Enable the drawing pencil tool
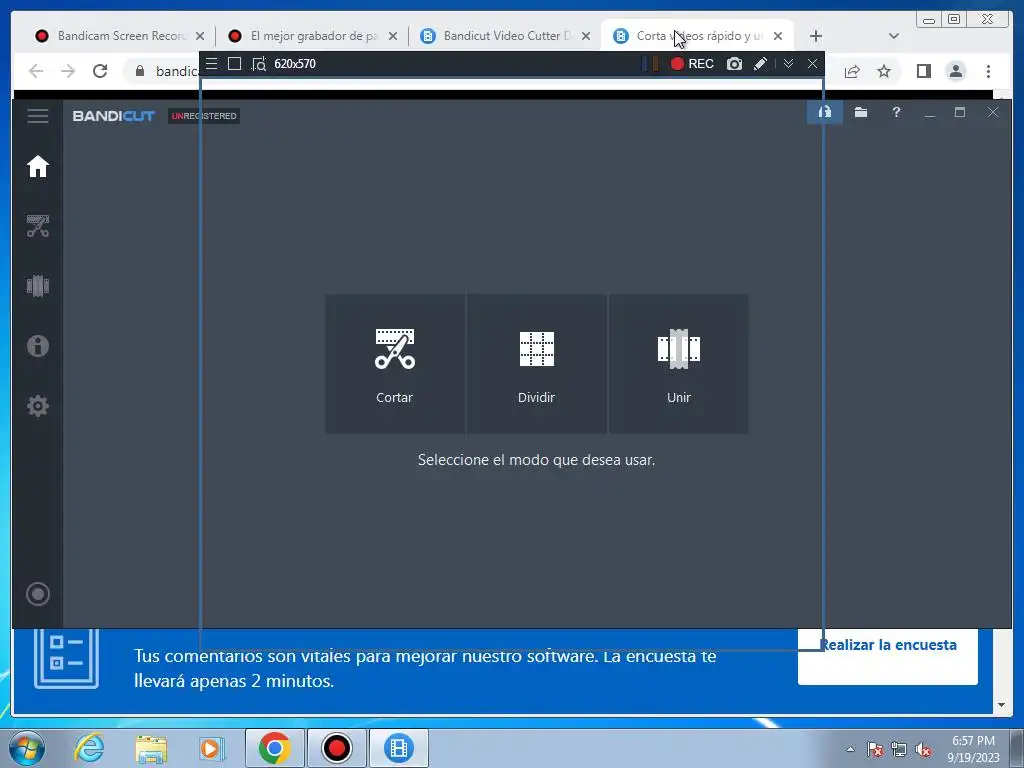Viewport: 1024px width, 768px height. (x=760, y=63)
